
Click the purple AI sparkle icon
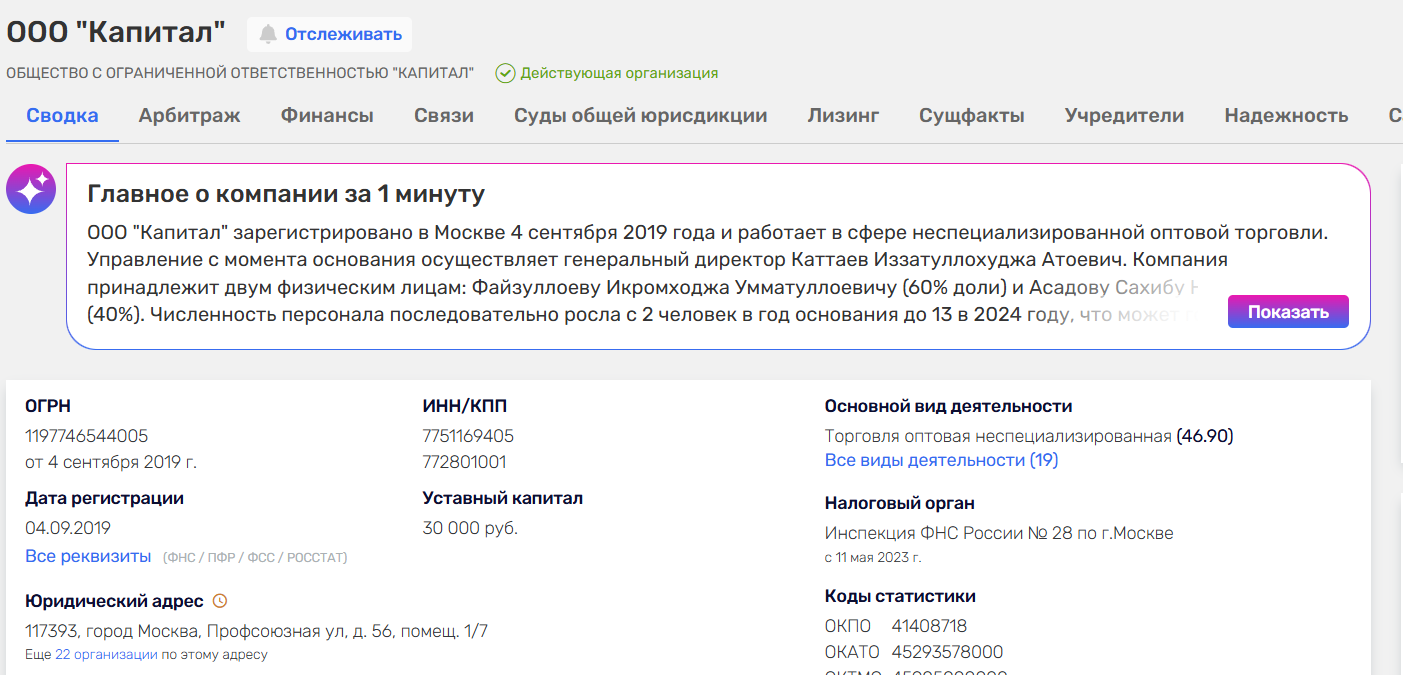click(x=31, y=189)
